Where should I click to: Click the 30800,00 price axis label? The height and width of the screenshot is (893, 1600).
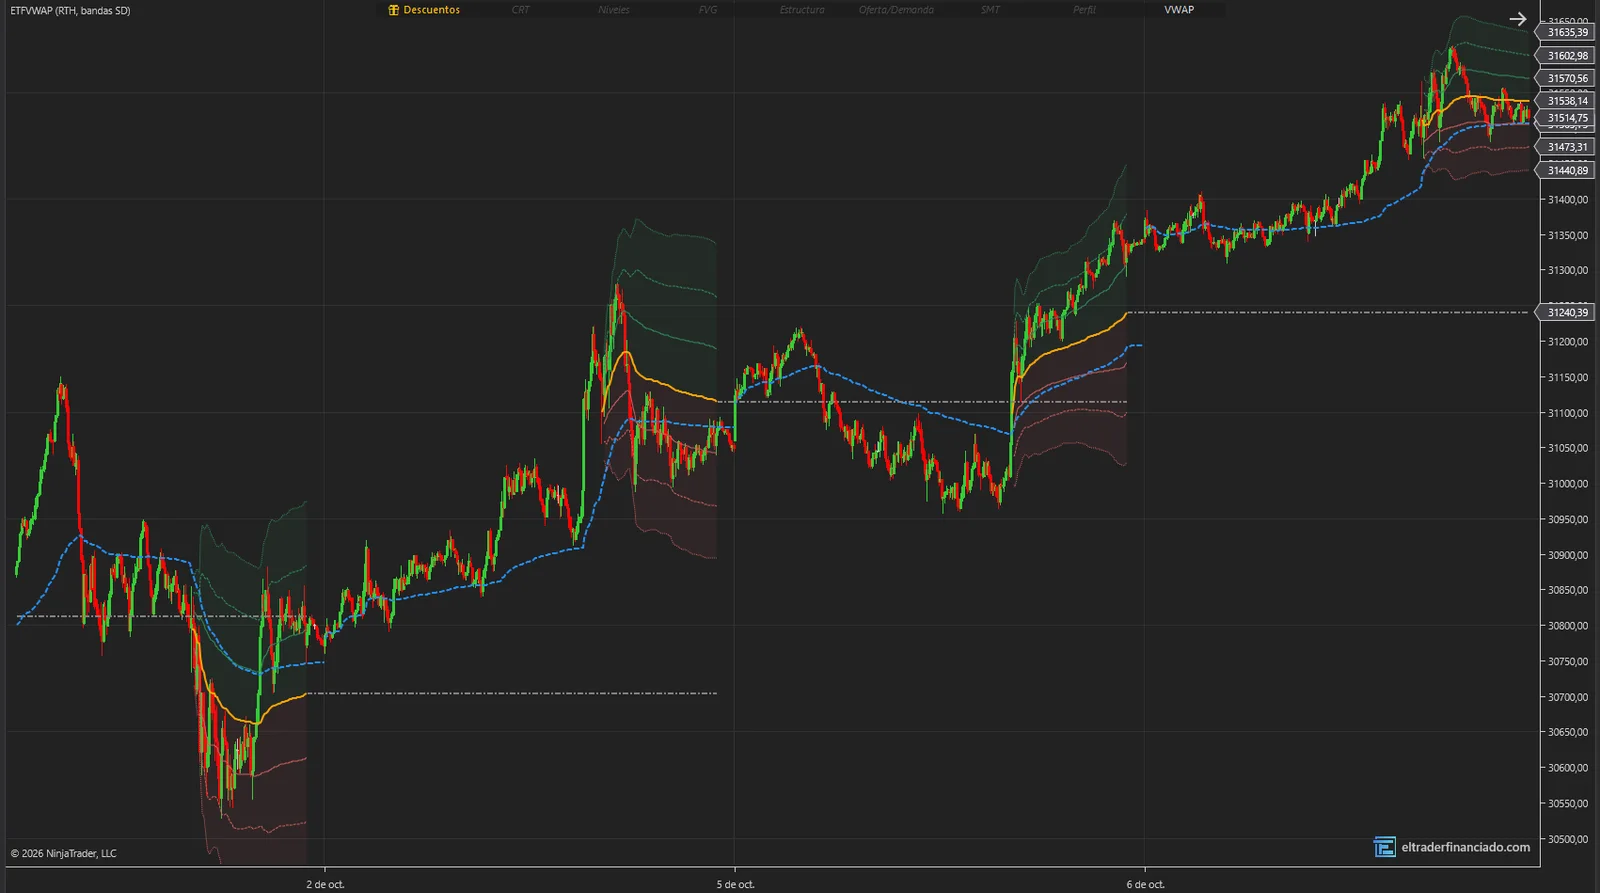pos(1568,626)
